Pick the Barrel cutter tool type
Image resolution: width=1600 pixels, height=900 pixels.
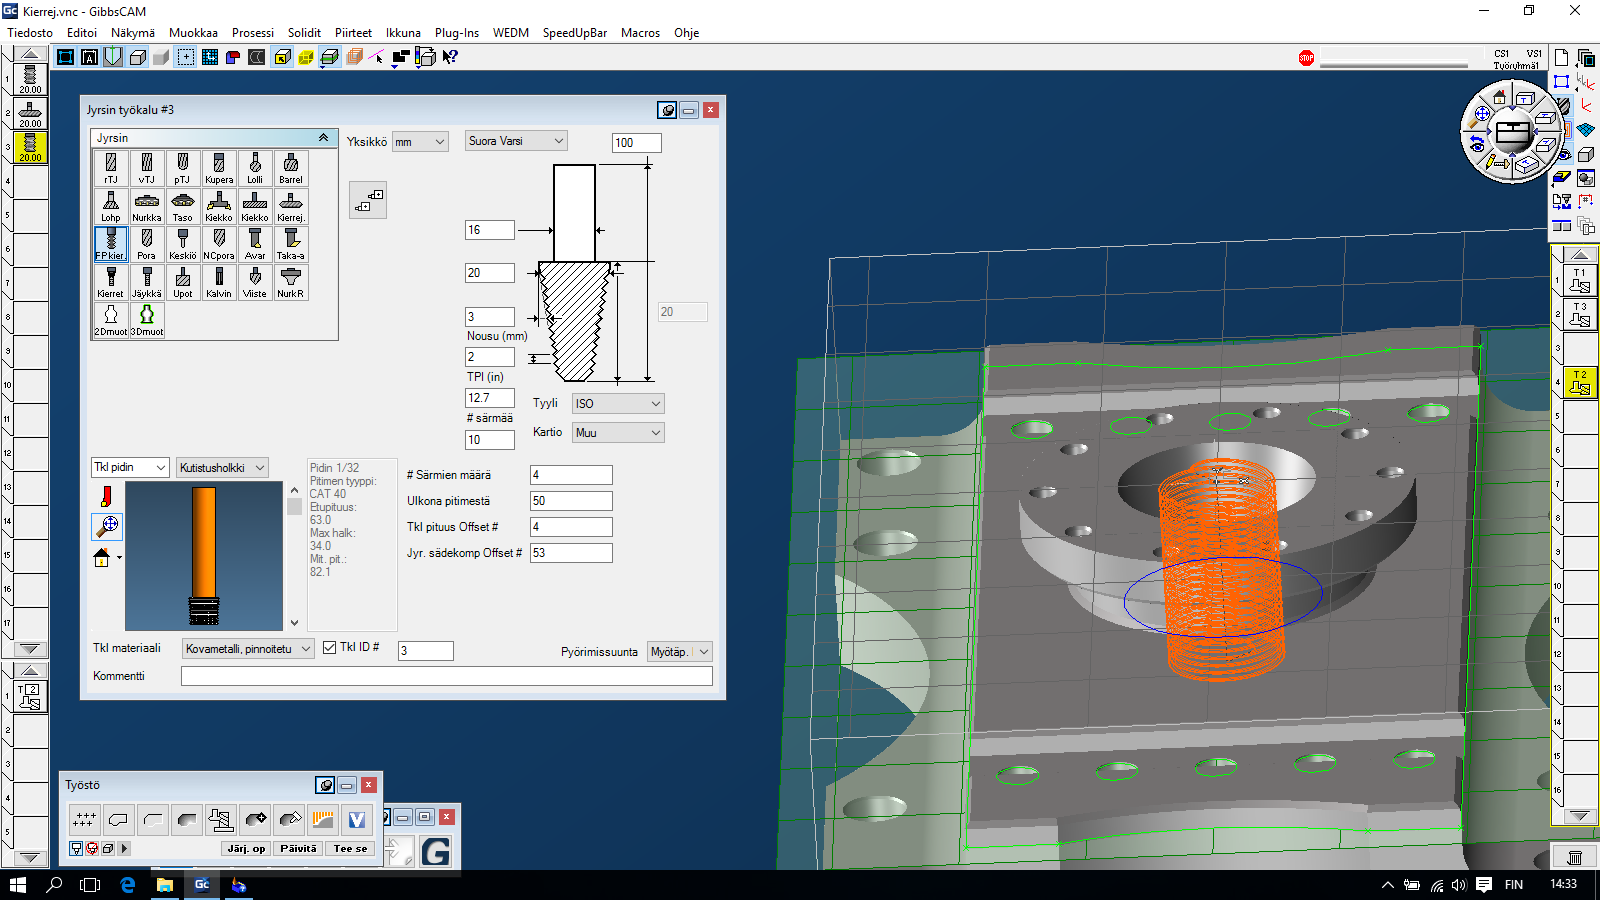tap(291, 168)
